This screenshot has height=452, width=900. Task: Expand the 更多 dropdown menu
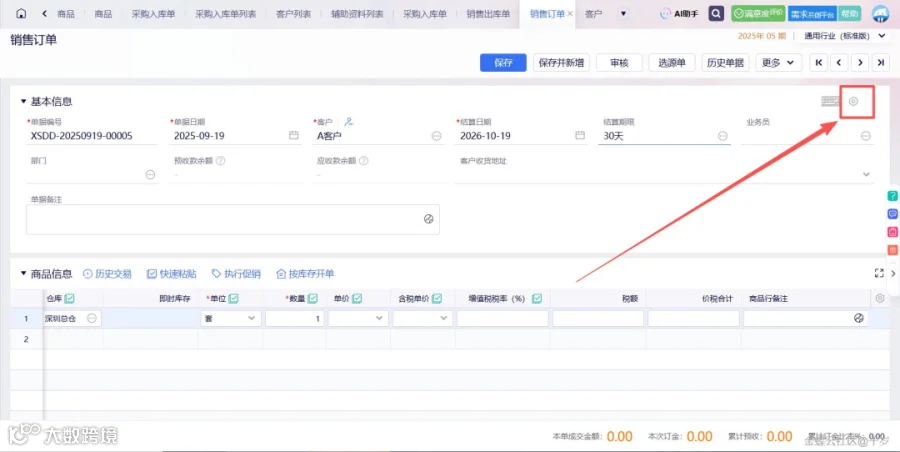pyautogui.click(x=778, y=63)
